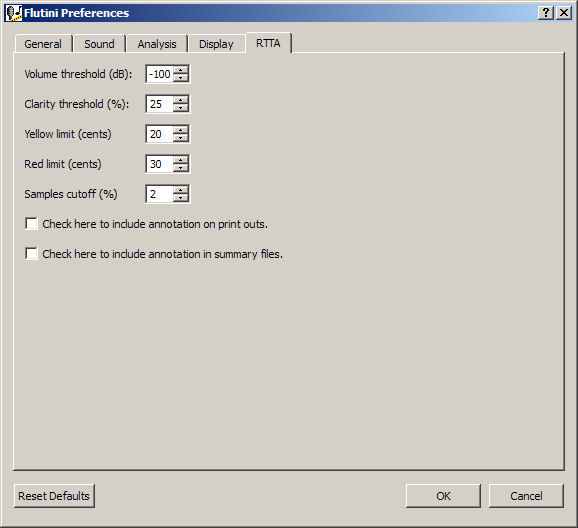The width and height of the screenshot is (578, 528).
Task: Decrease the Samples cutoff percentage
Action: click(181, 198)
